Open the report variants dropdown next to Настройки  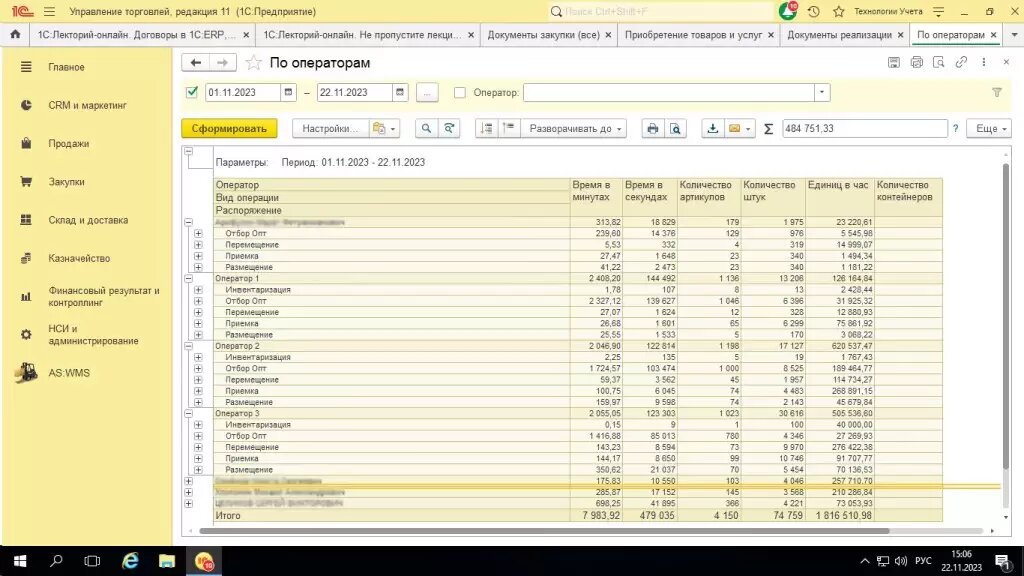click(385, 129)
